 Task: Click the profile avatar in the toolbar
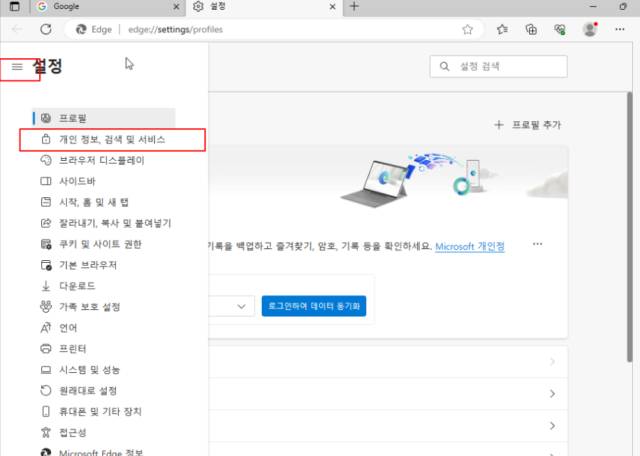click(x=590, y=29)
